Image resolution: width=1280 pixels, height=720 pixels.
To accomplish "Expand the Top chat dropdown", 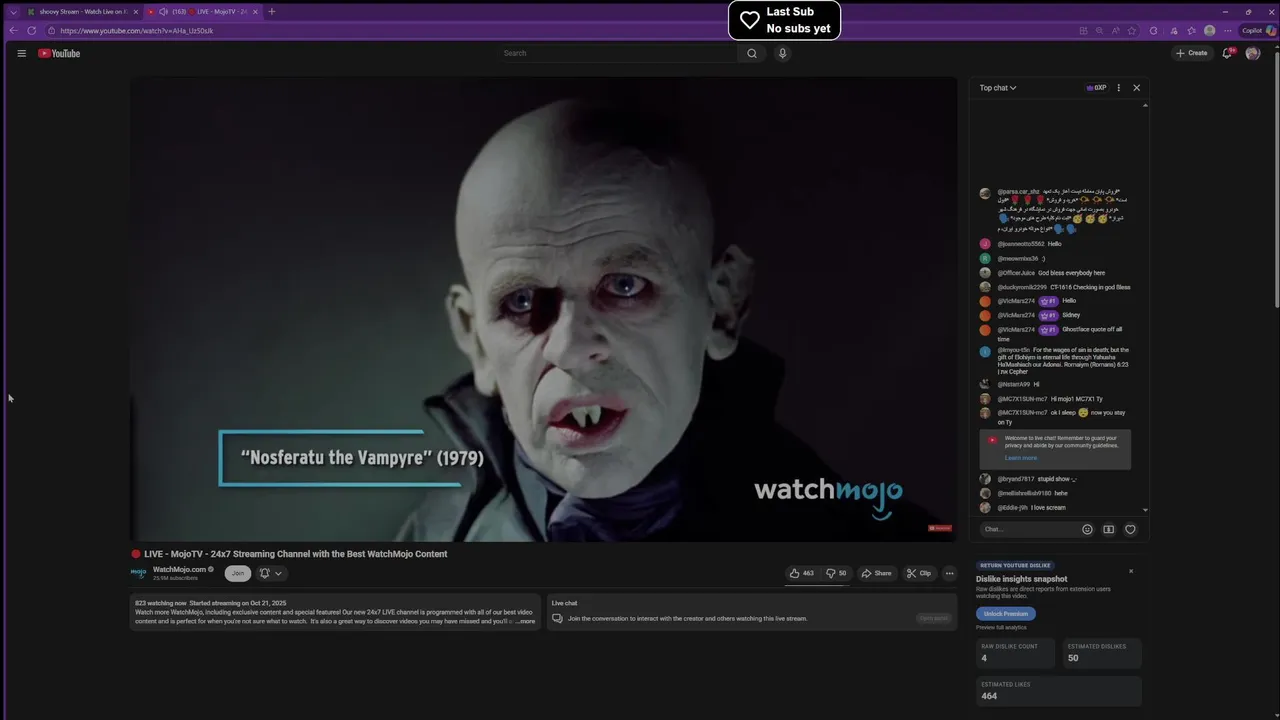I will tap(998, 88).
